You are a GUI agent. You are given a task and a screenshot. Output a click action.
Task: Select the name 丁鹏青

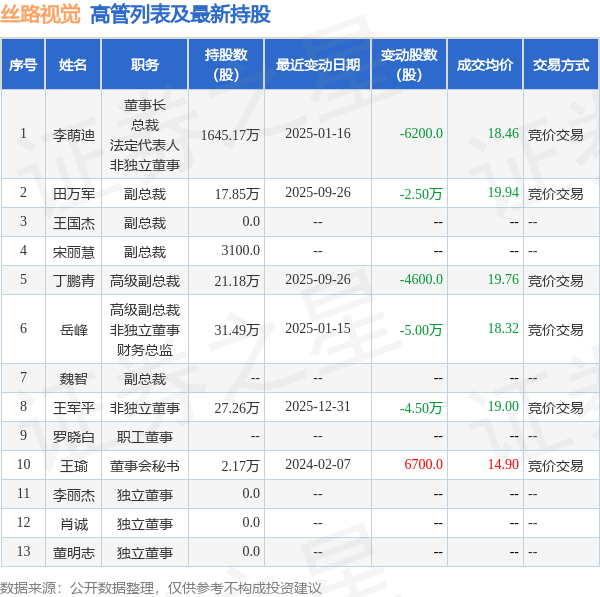[x=73, y=281]
